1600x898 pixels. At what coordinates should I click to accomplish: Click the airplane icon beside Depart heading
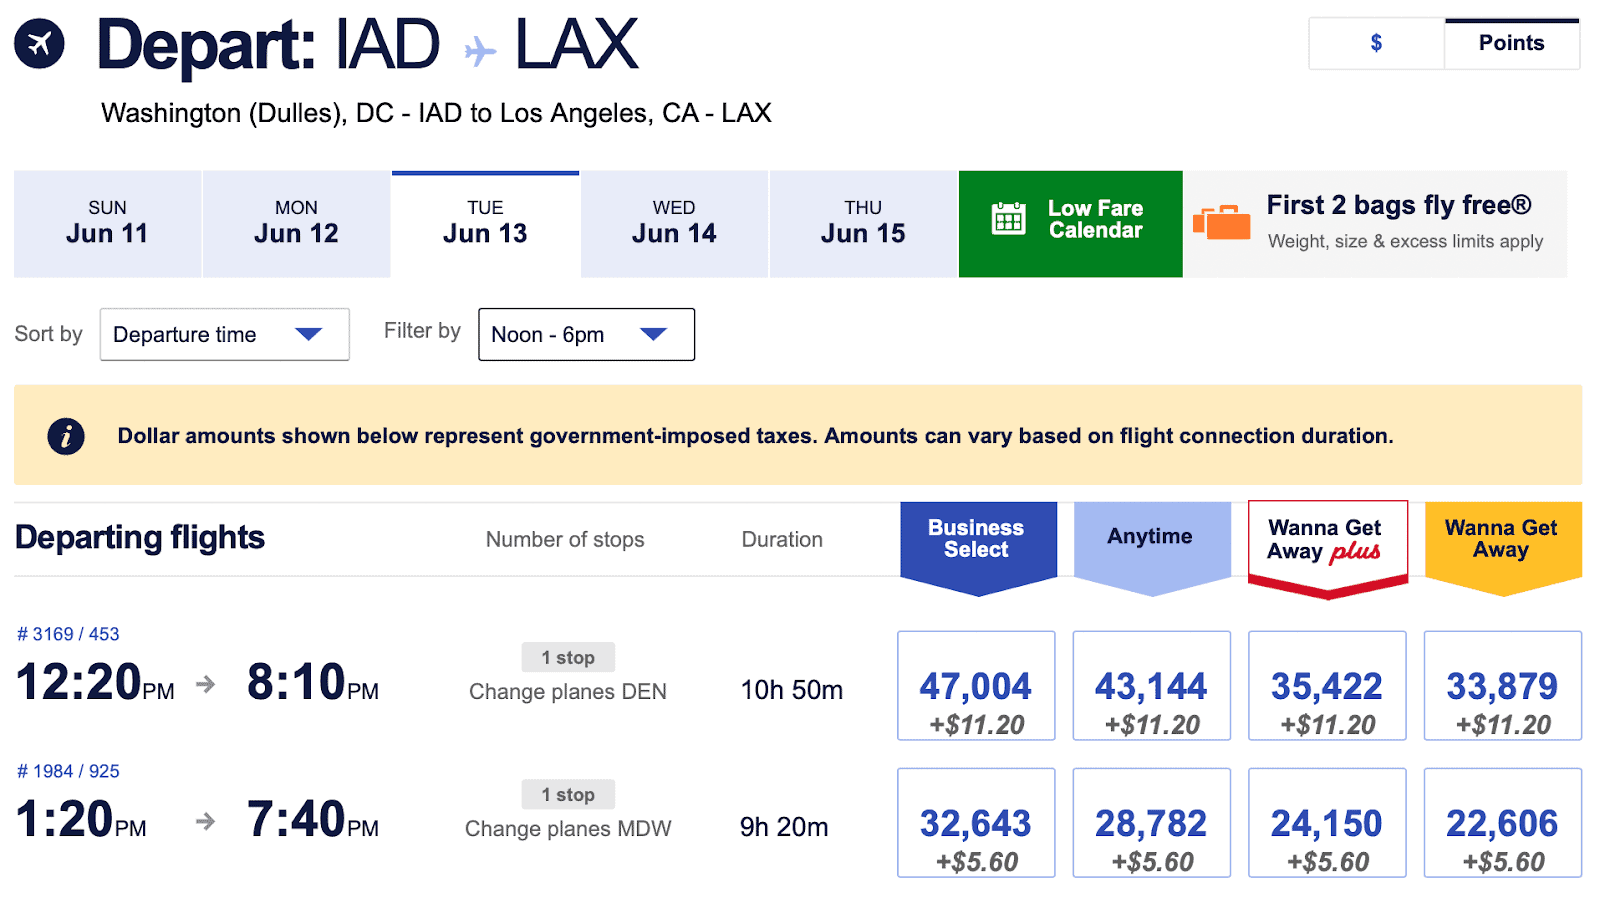39,44
